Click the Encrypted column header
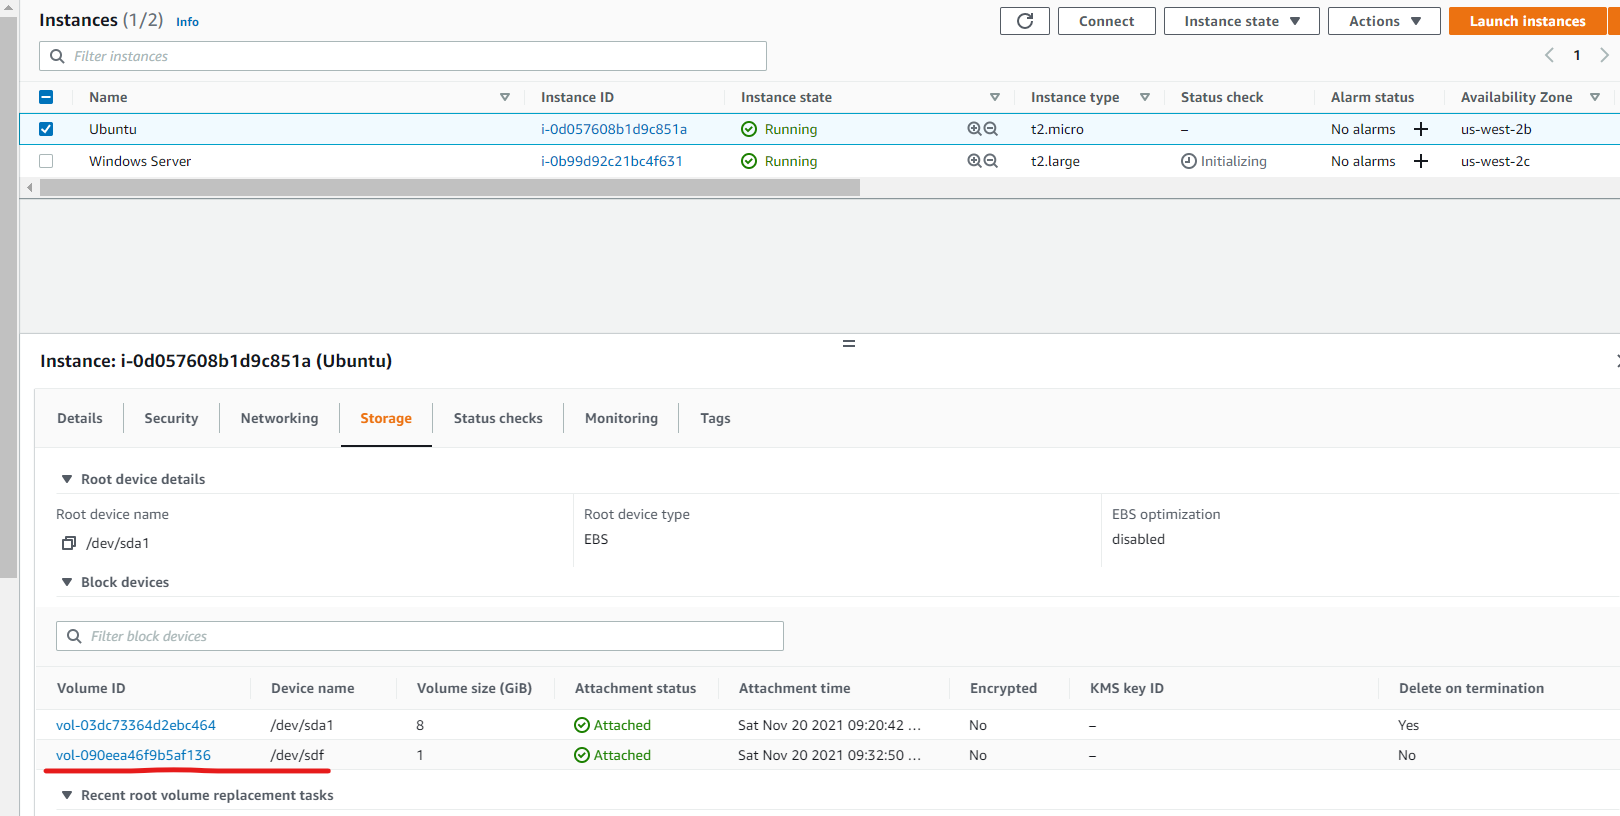Viewport: 1620px width, 816px height. [1003, 688]
